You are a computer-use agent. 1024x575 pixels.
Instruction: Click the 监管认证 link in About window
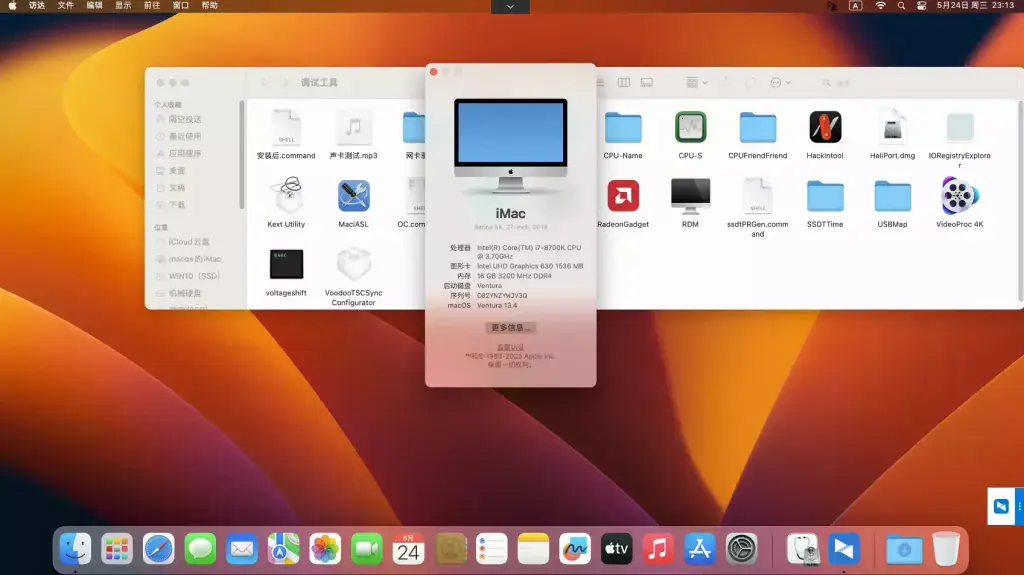click(510, 347)
